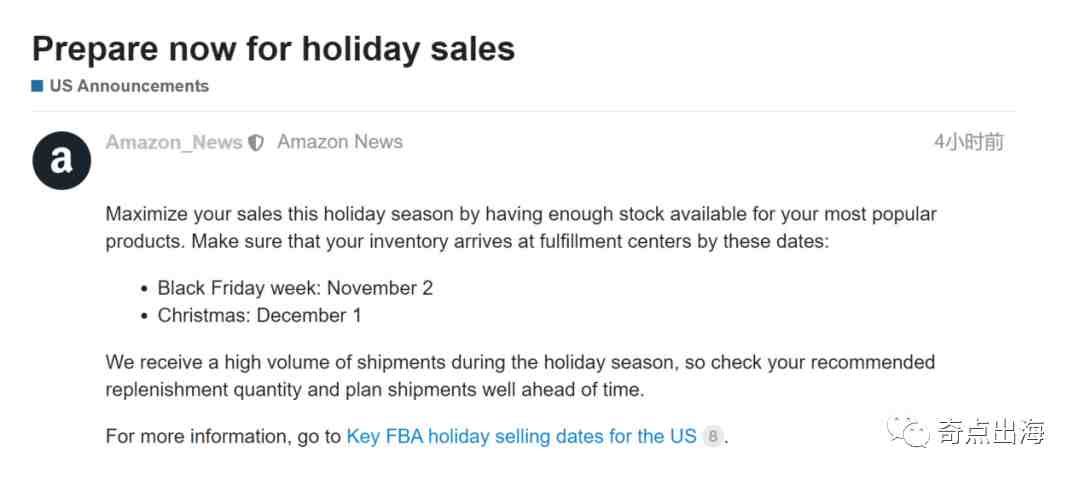Click the WeChat logo in the watermark
The width and height of the screenshot is (1080, 480).
(908, 430)
